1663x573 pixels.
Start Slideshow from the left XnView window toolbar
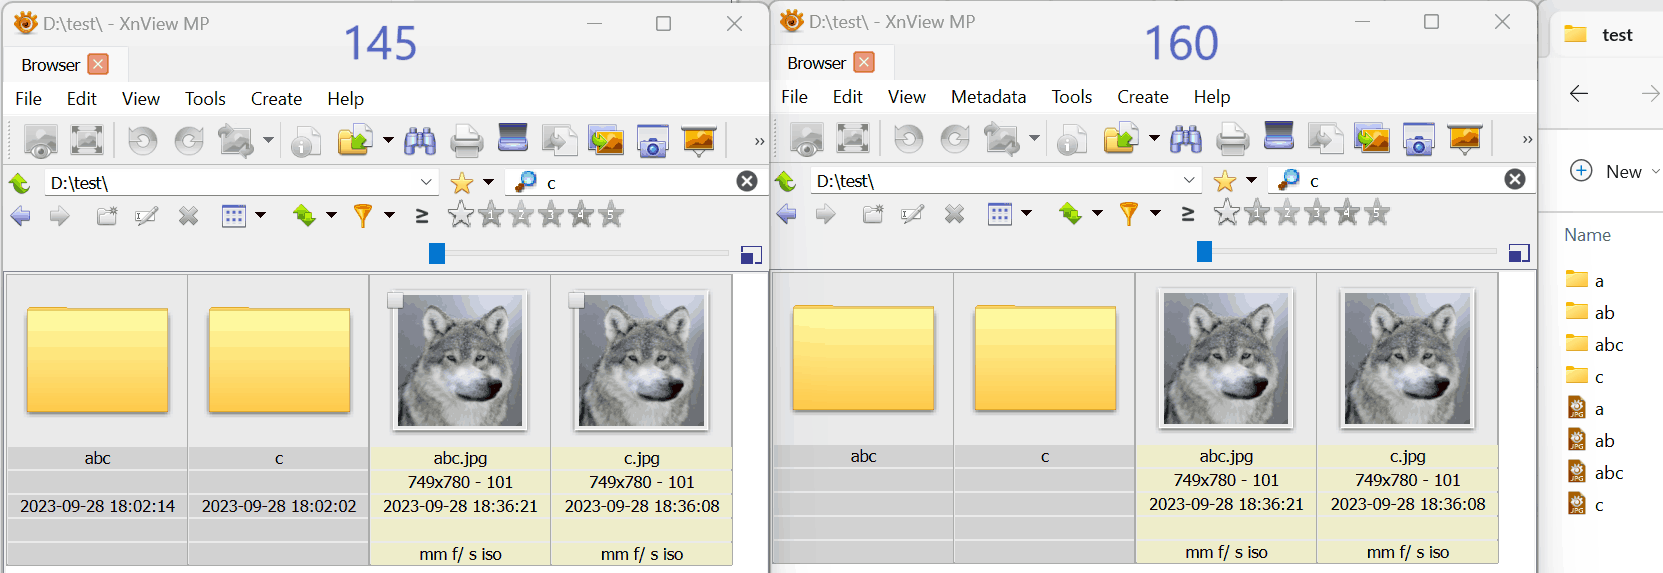coord(699,141)
